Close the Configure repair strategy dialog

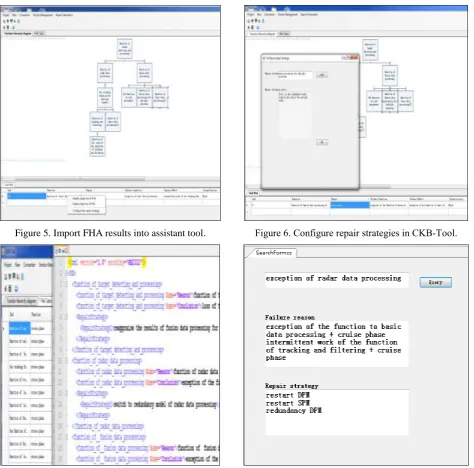(354, 58)
